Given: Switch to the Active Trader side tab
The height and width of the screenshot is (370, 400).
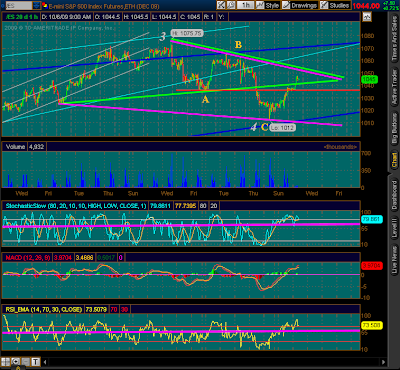Looking at the screenshot, I should pyautogui.click(x=394, y=88).
